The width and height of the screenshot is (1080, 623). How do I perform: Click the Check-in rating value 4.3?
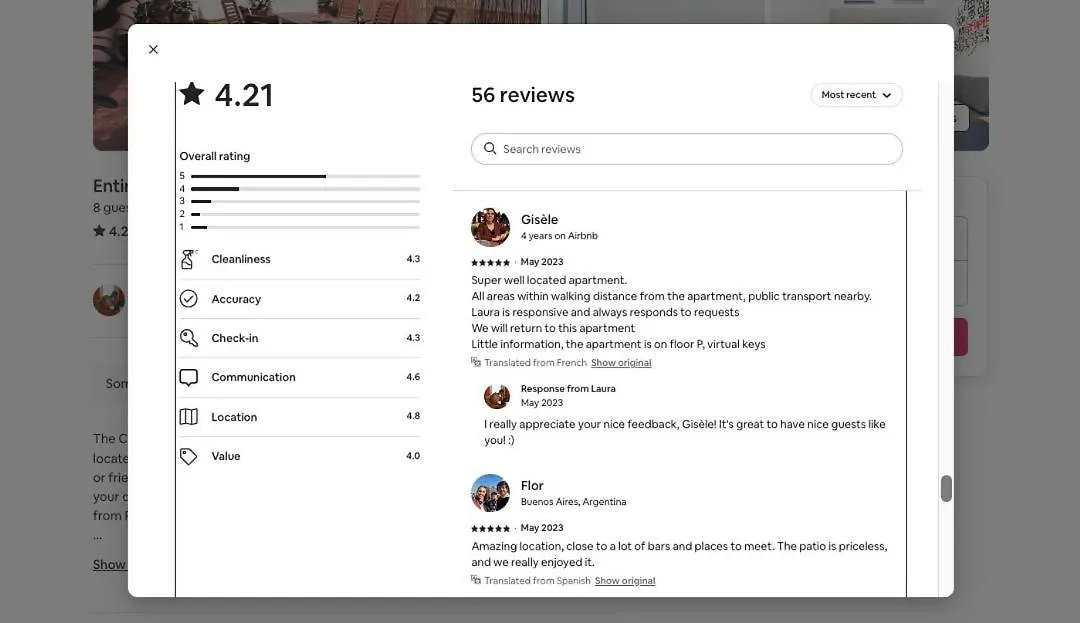pos(413,338)
